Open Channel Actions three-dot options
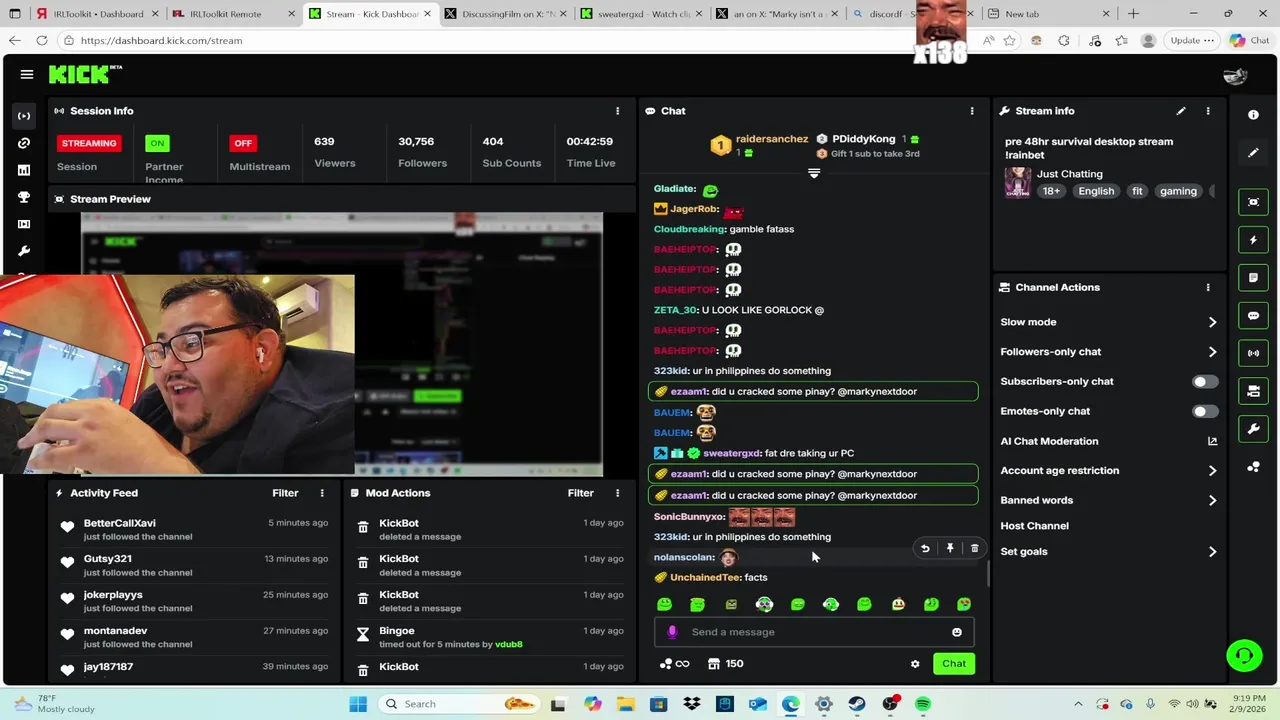 [x=1208, y=287]
